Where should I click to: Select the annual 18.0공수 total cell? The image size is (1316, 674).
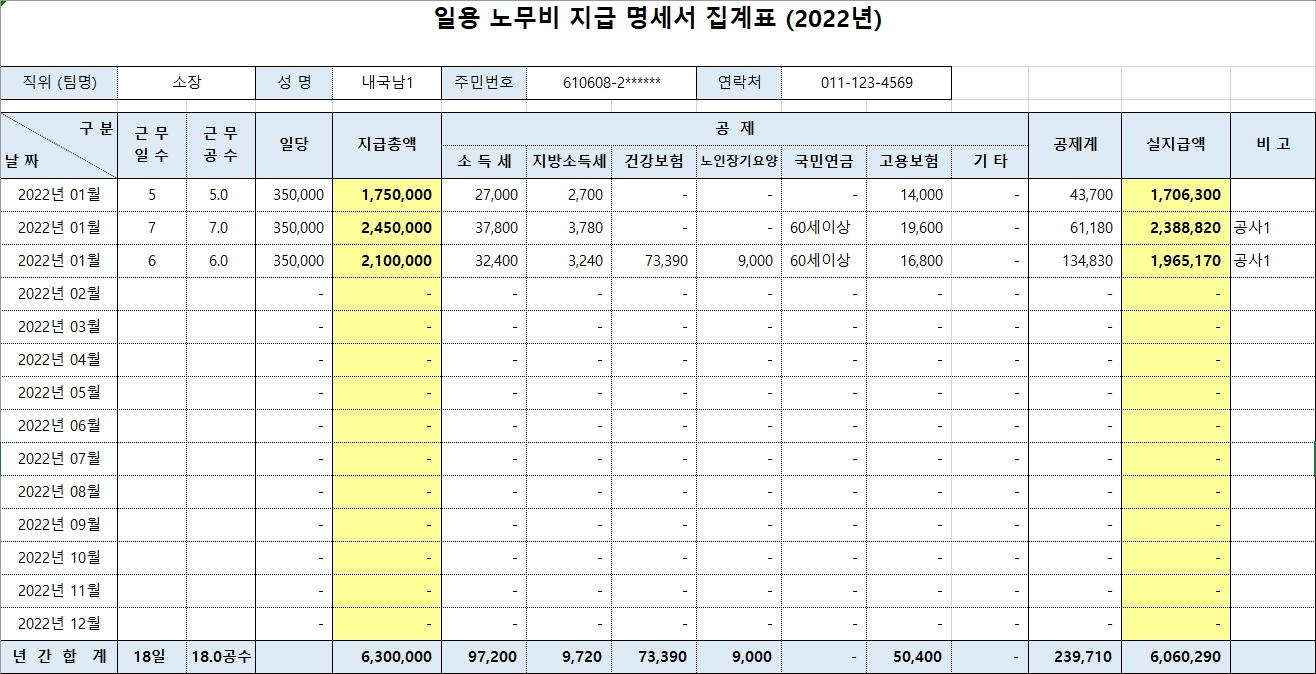tap(221, 657)
